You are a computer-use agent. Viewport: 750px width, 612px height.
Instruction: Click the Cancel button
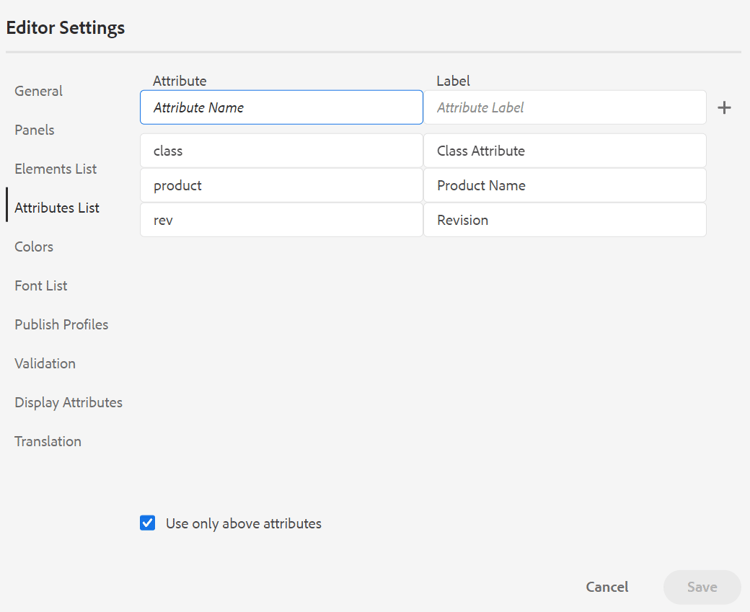click(x=607, y=587)
